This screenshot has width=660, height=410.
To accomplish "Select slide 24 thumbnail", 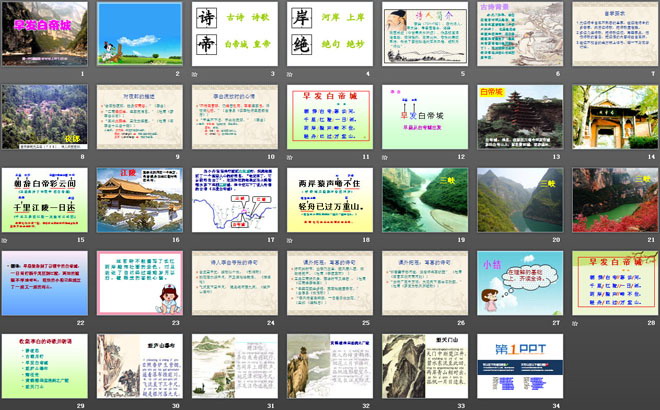I will [235, 283].
